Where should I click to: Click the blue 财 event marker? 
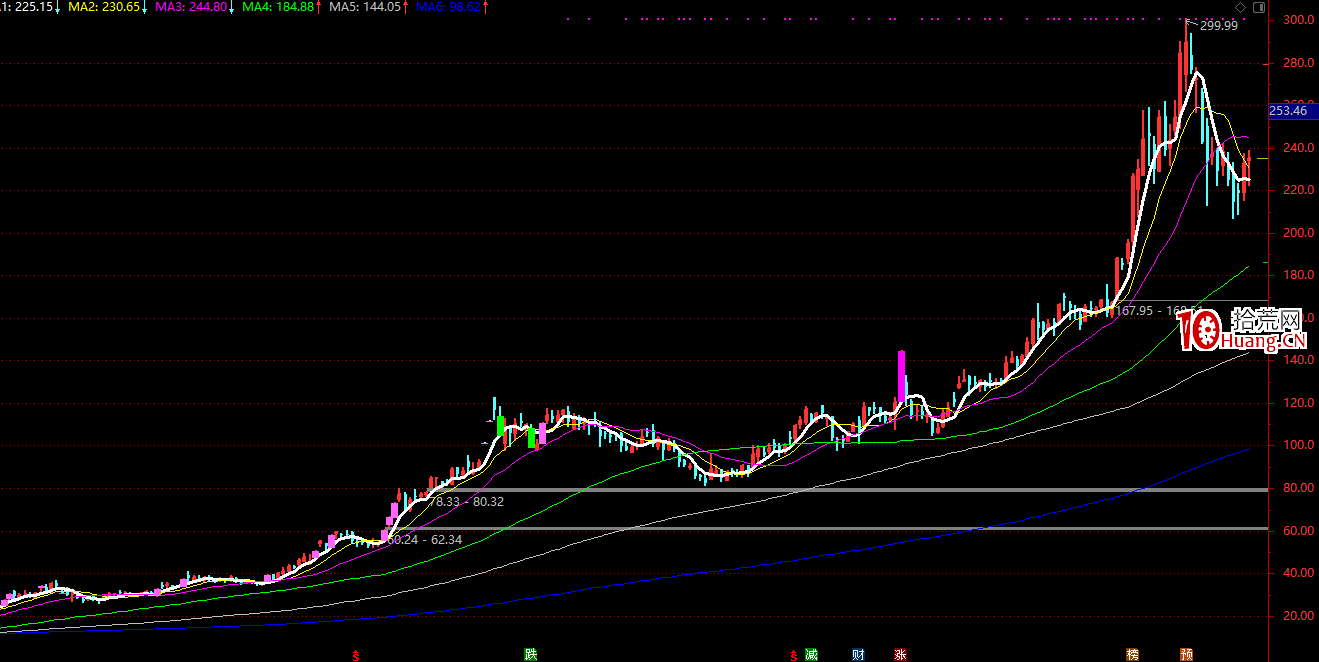point(858,655)
